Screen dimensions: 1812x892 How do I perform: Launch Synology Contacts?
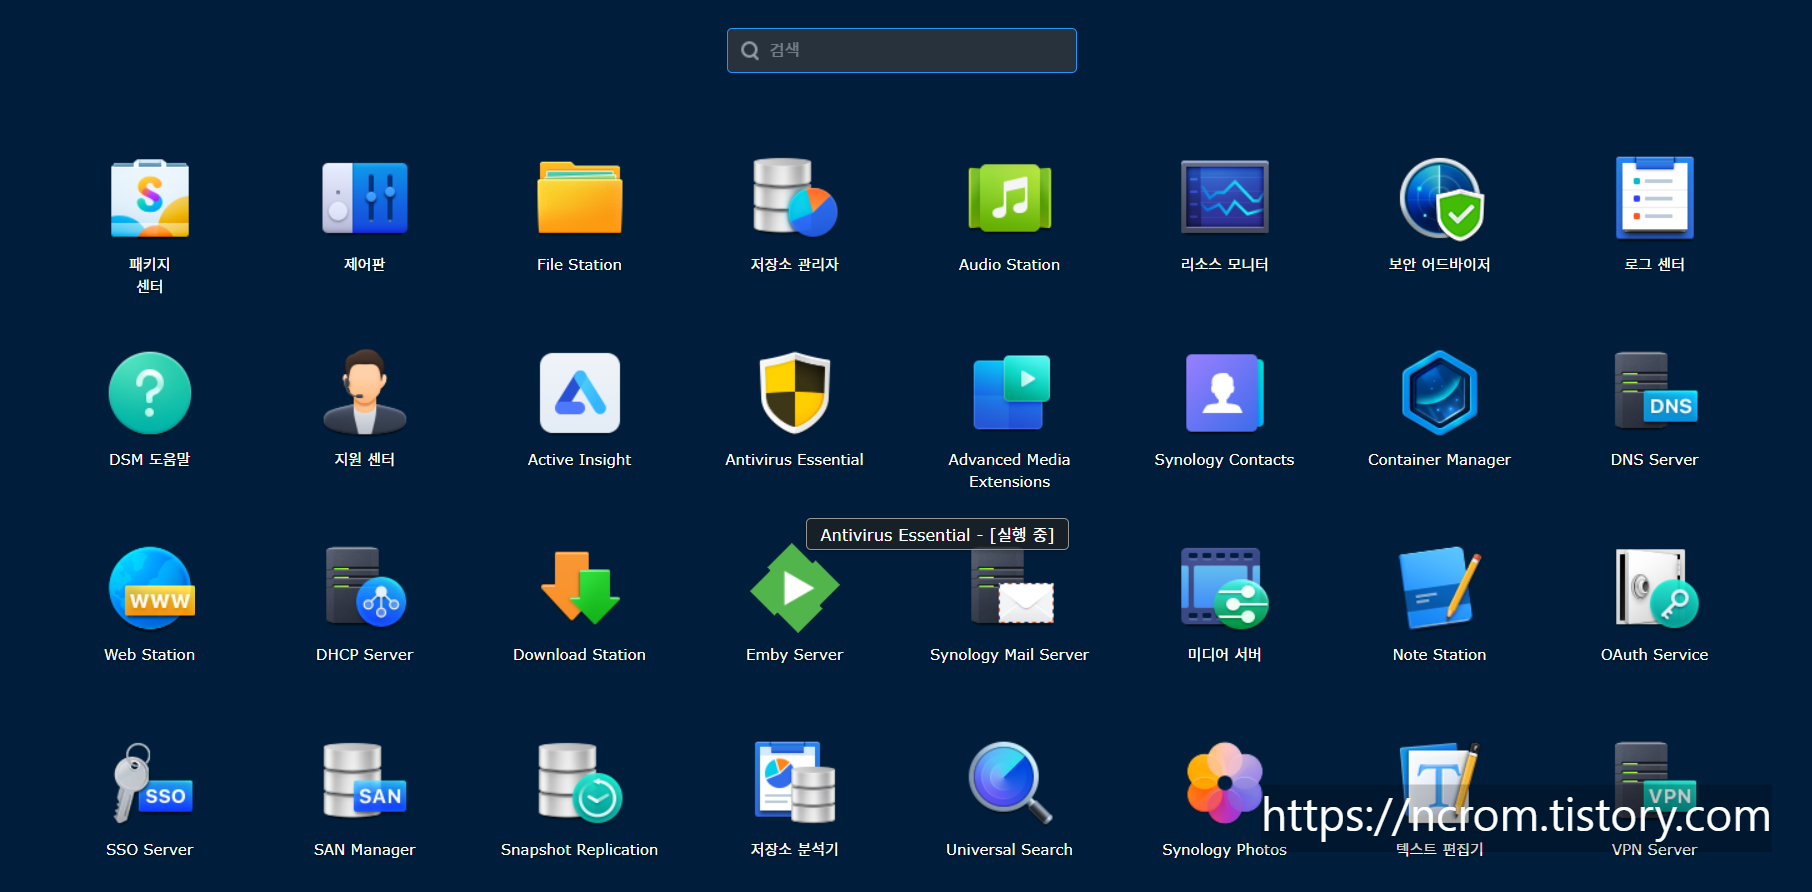(x=1225, y=393)
